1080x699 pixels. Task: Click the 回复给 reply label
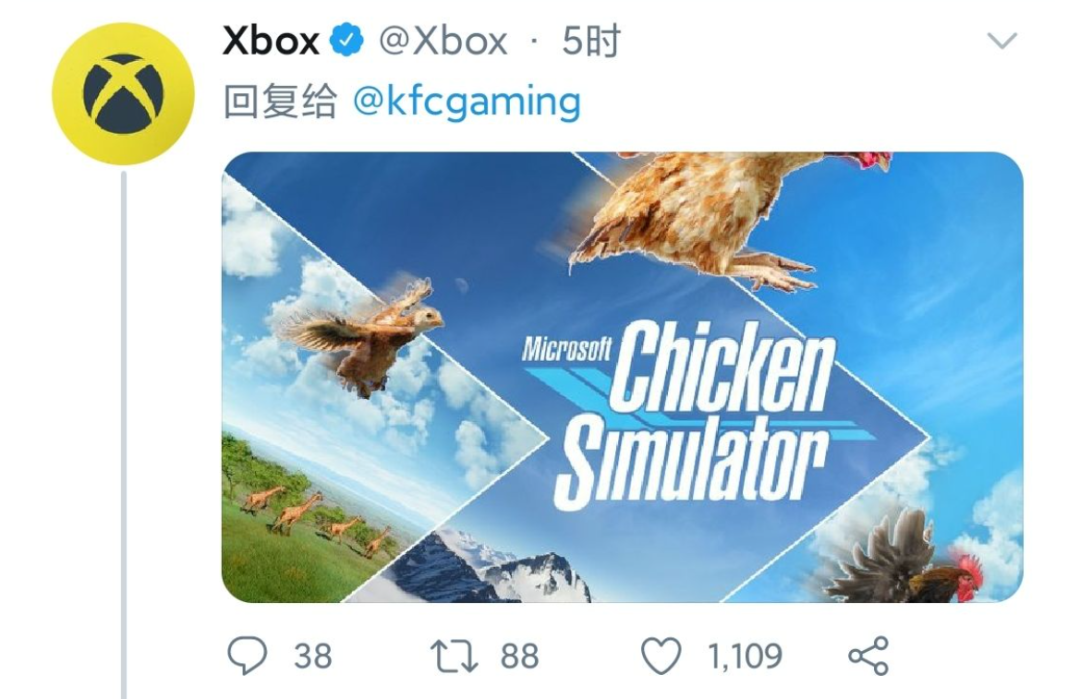point(280,102)
